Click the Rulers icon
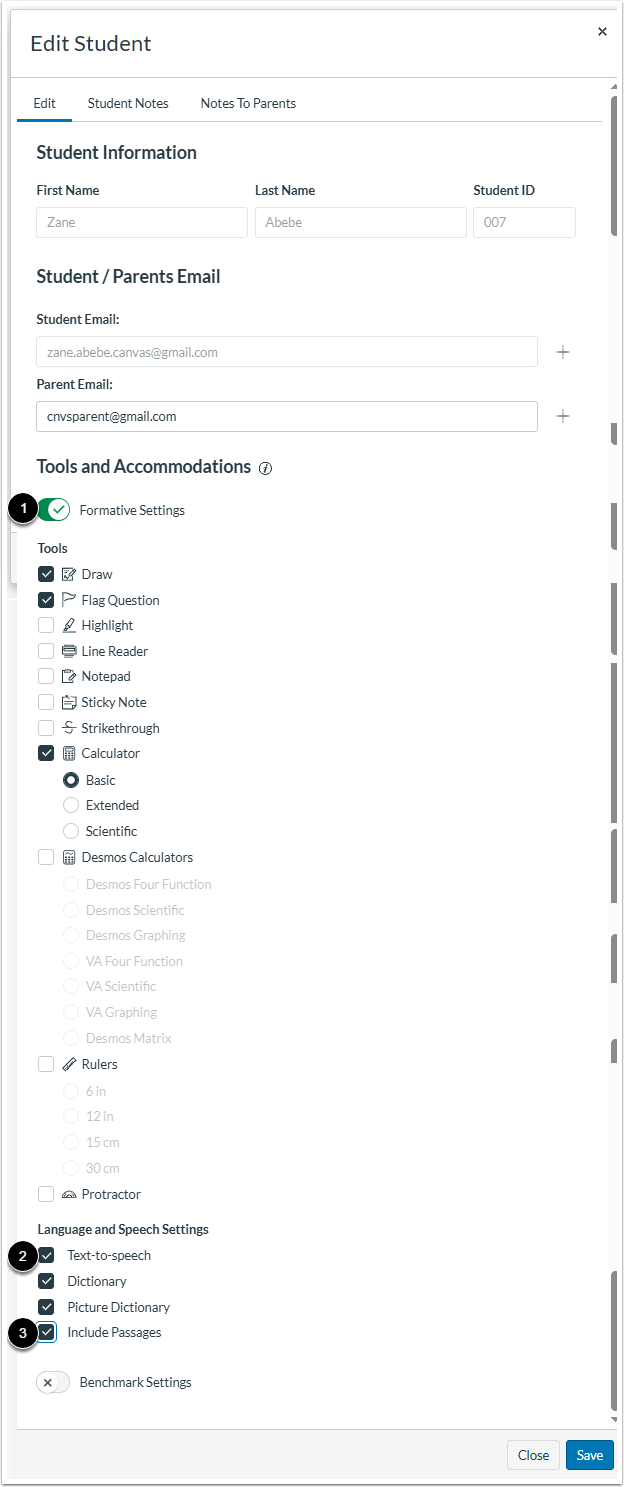 point(68,1063)
